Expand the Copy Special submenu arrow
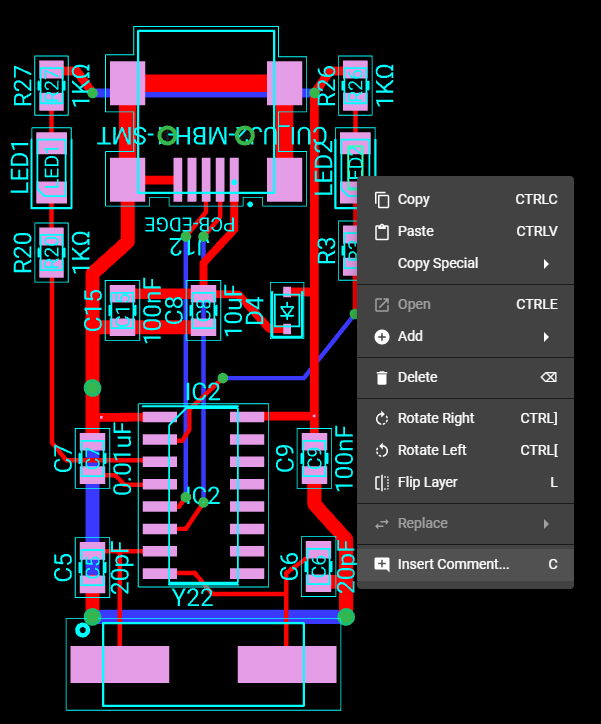601x724 pixels. (x=546, y=263)
